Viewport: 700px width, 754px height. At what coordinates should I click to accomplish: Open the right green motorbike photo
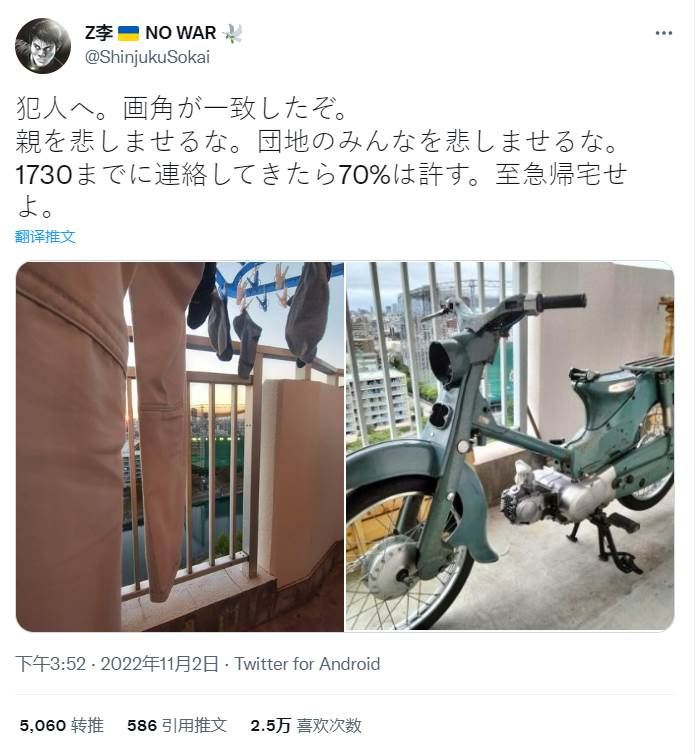point(510,446)
